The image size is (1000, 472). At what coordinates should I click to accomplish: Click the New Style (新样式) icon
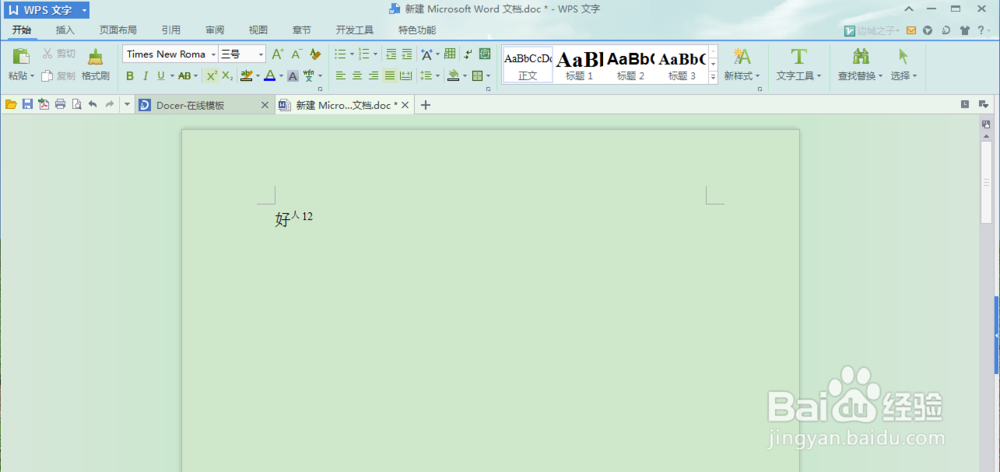742,57
